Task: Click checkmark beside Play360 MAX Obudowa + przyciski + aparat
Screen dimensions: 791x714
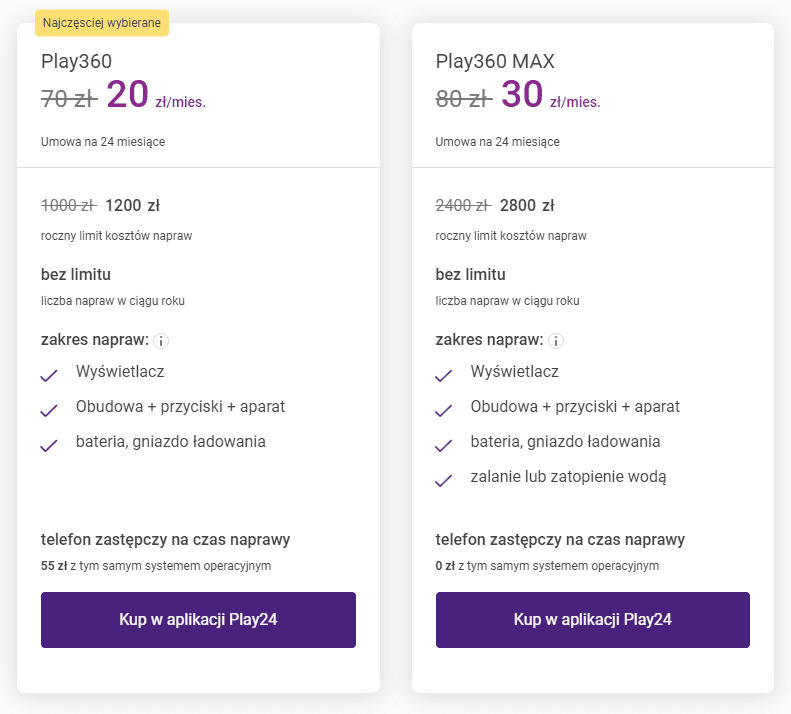Action: click(444, 411)
